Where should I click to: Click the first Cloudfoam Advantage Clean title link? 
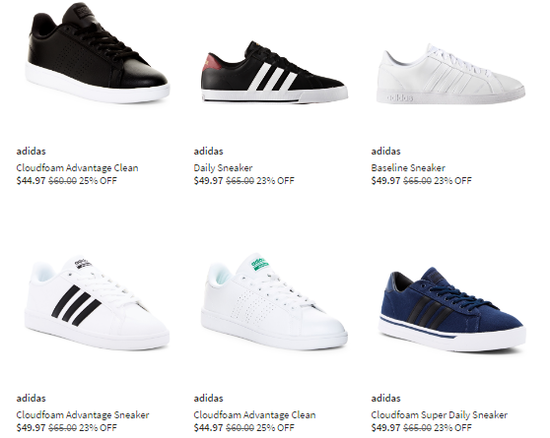click(x=78, y=168)
